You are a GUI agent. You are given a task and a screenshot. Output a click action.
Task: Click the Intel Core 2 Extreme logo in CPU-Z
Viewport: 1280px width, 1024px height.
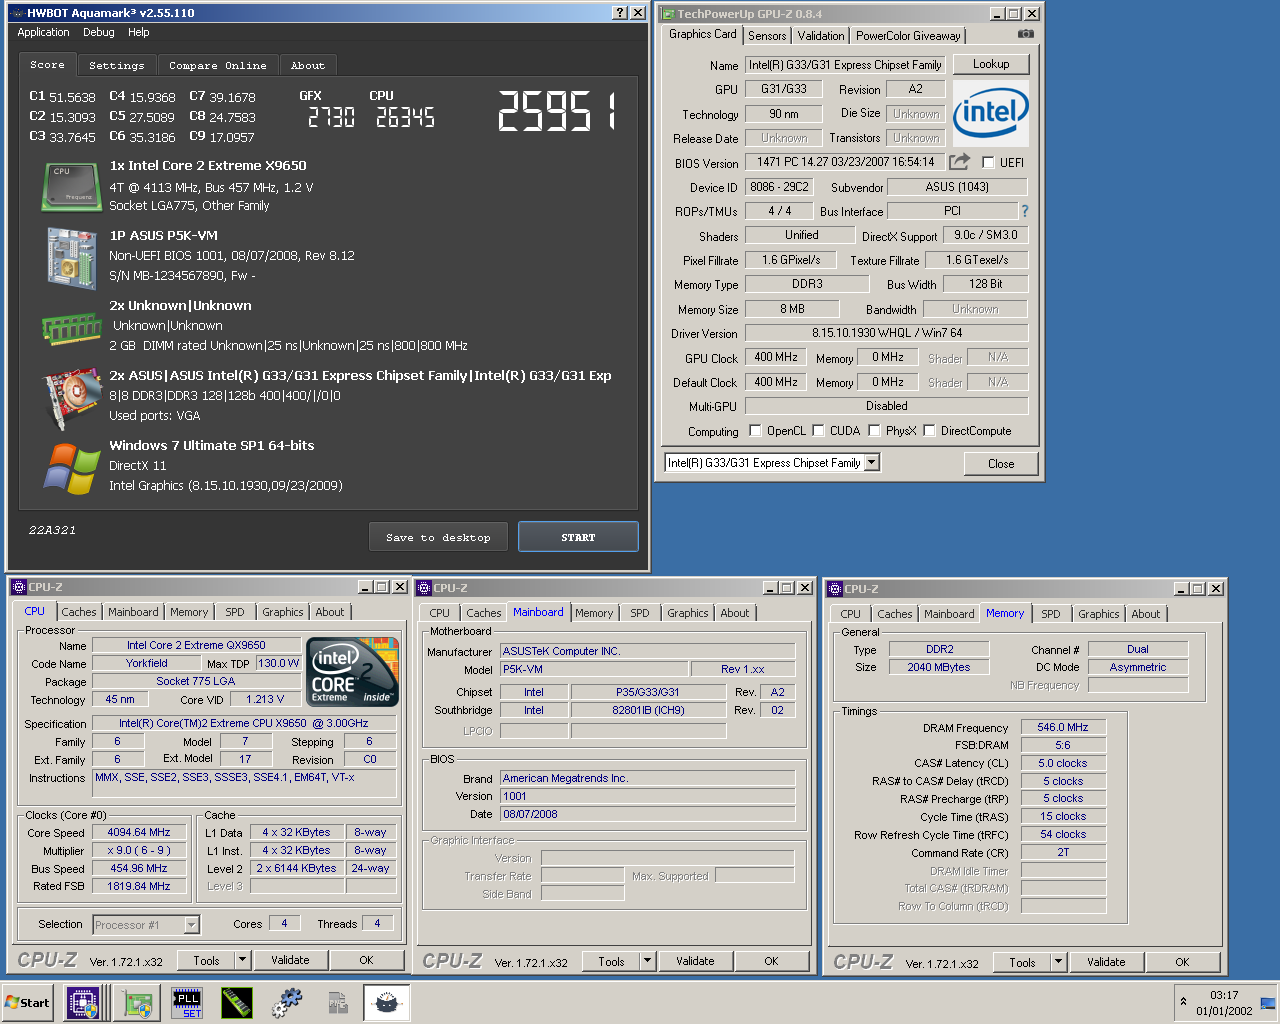coord(353,671)
